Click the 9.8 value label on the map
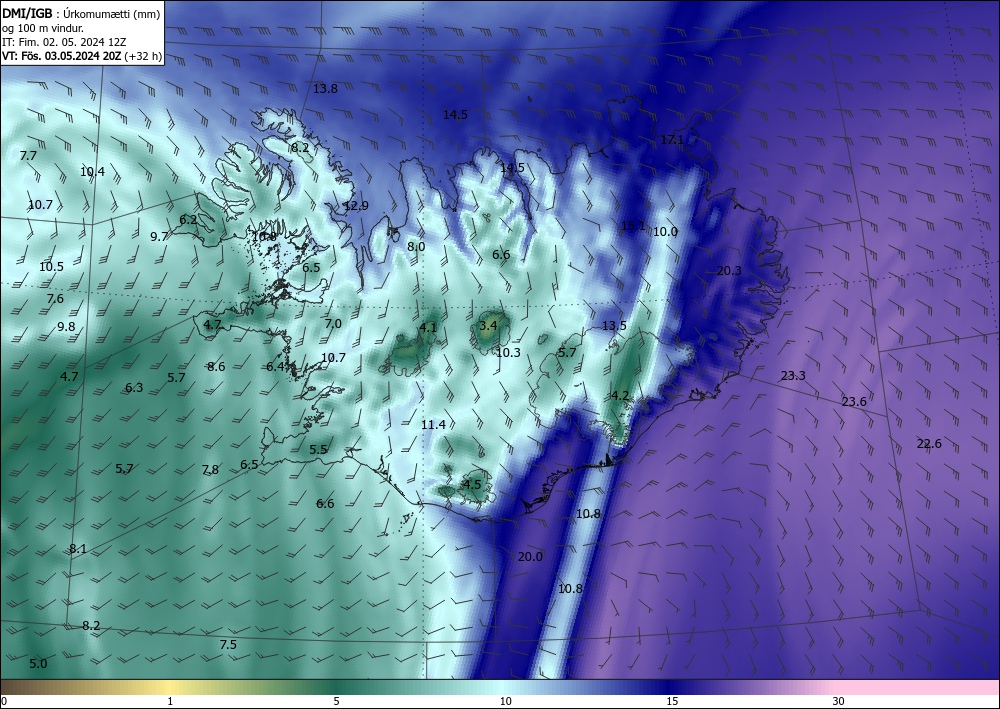This screenshot has width=1000, height=709. coord(66,327)
